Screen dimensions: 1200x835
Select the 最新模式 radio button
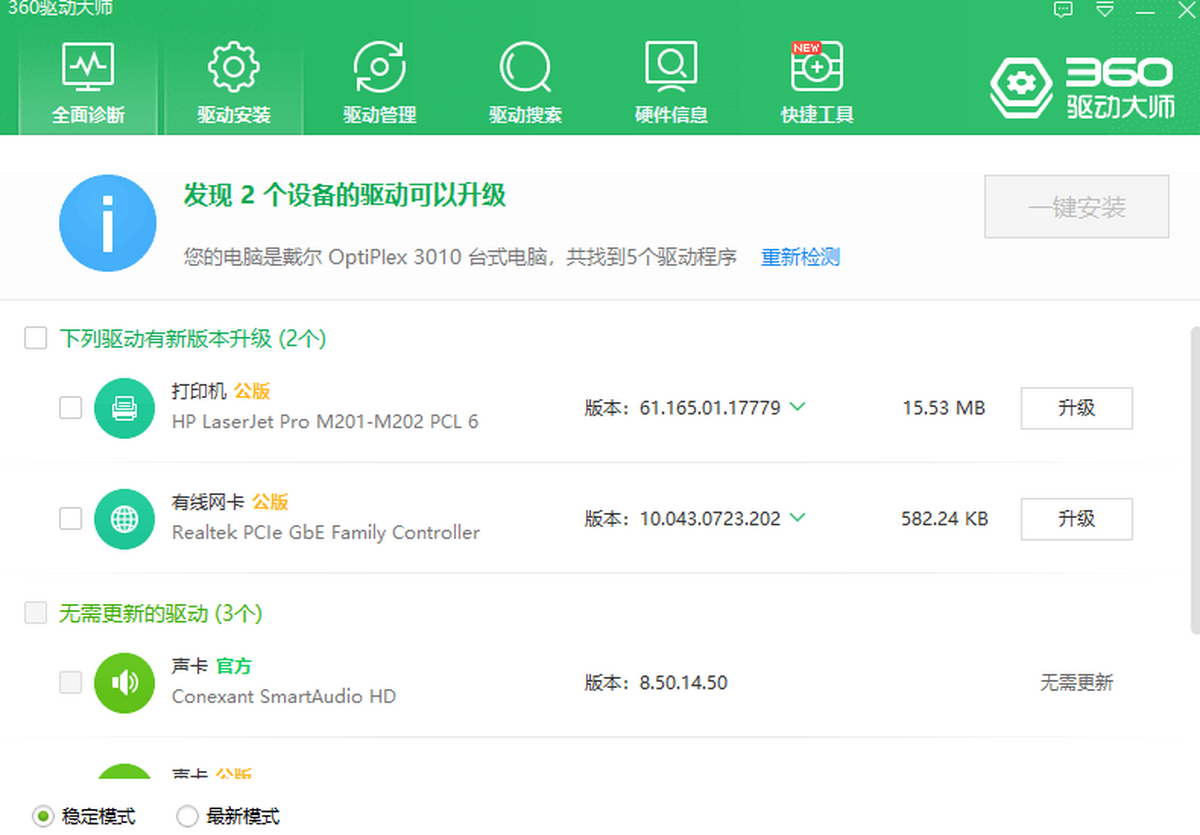click(187, 816)
